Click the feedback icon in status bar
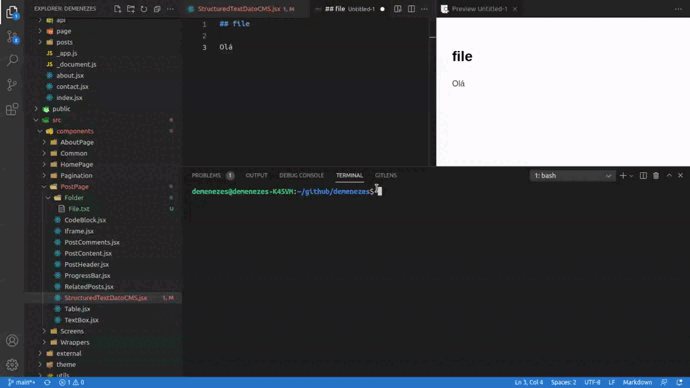Screen dimensions: 690x388 click(664, 382)
